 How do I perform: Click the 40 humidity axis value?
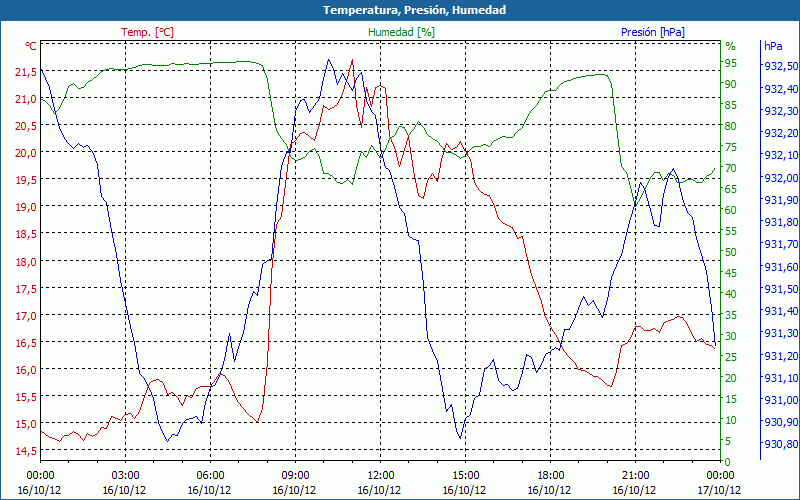click(731, 294)
